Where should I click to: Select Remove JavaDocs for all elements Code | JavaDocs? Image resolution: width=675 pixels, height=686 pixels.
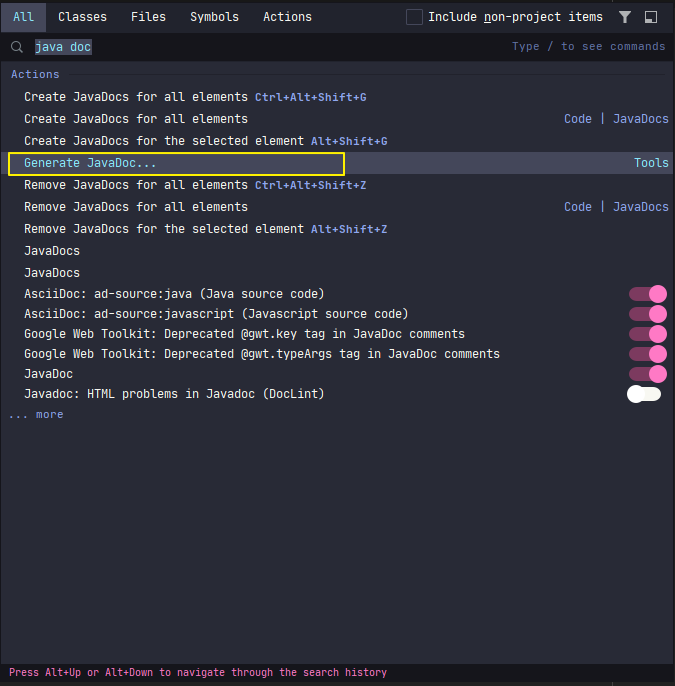(x=337, y=206)
